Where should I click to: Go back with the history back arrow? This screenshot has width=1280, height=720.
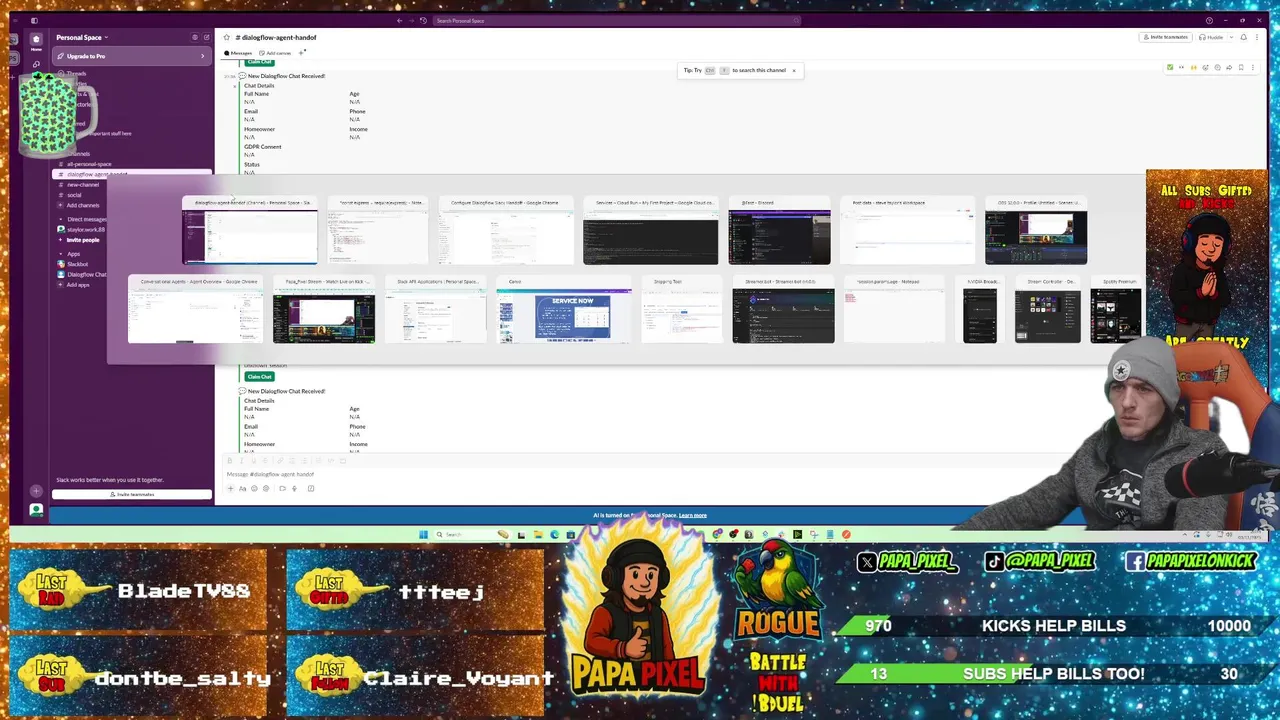pyautogui.click(x=399, y=20)
